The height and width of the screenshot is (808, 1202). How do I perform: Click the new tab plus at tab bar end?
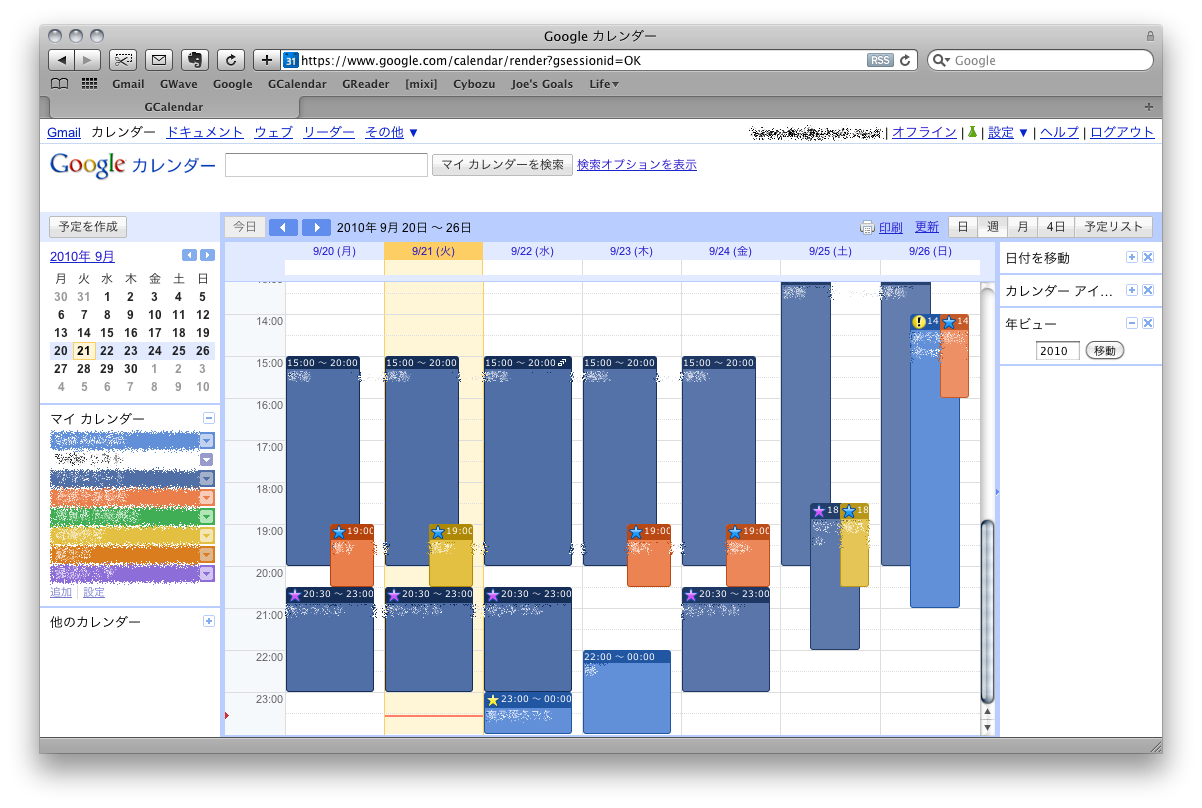coord(1148,106)
